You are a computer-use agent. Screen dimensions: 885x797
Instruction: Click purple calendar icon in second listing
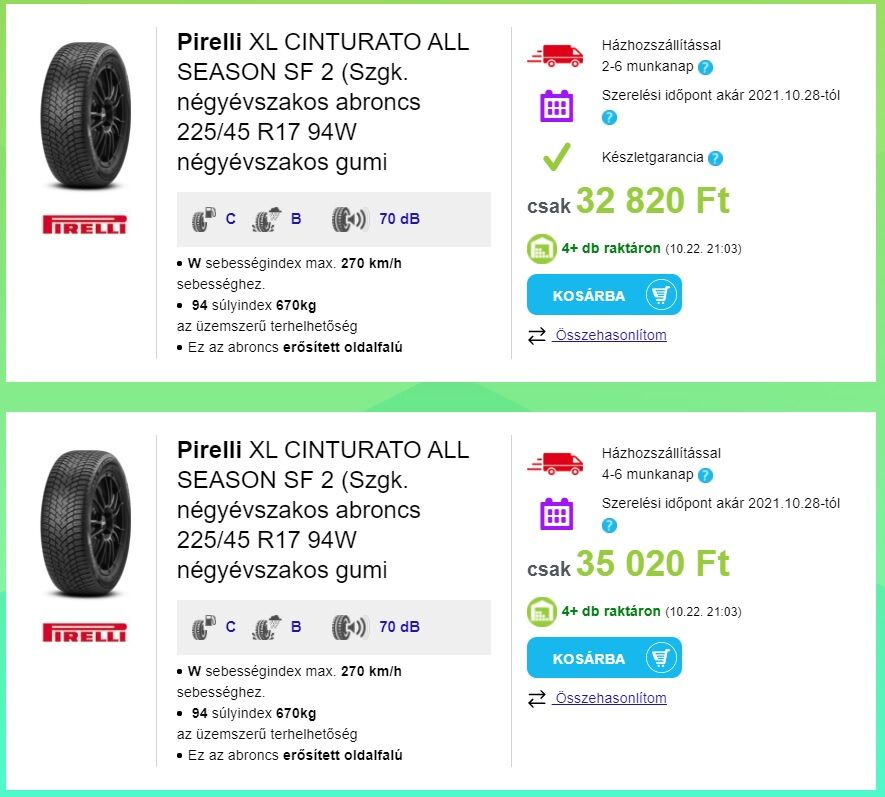coord(556,514)
